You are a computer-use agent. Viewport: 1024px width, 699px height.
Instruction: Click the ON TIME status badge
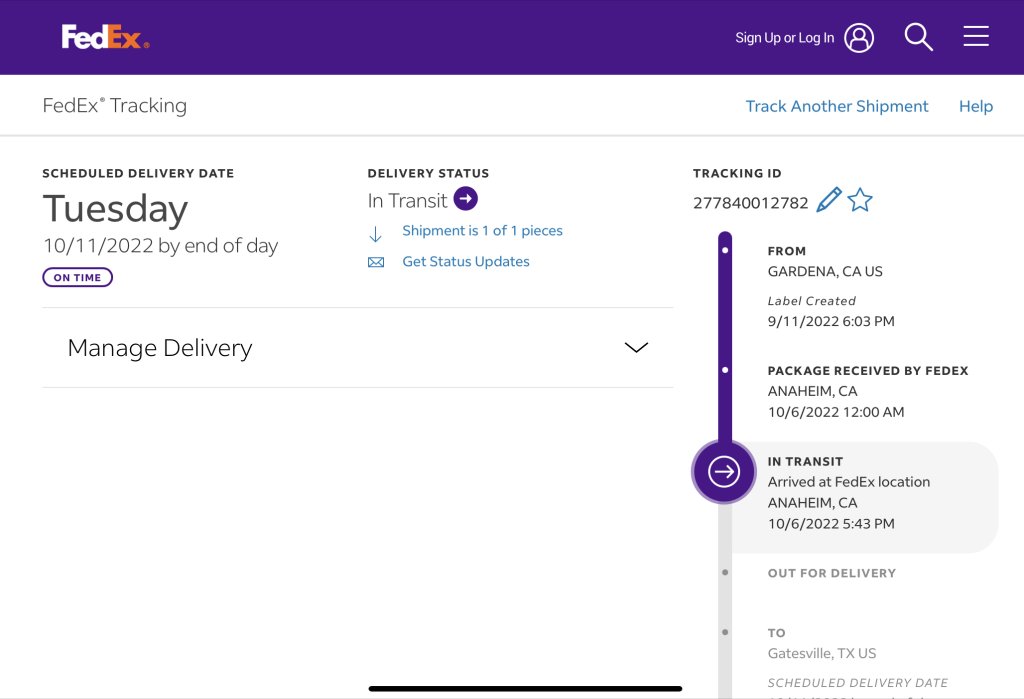tap(77, 278)
